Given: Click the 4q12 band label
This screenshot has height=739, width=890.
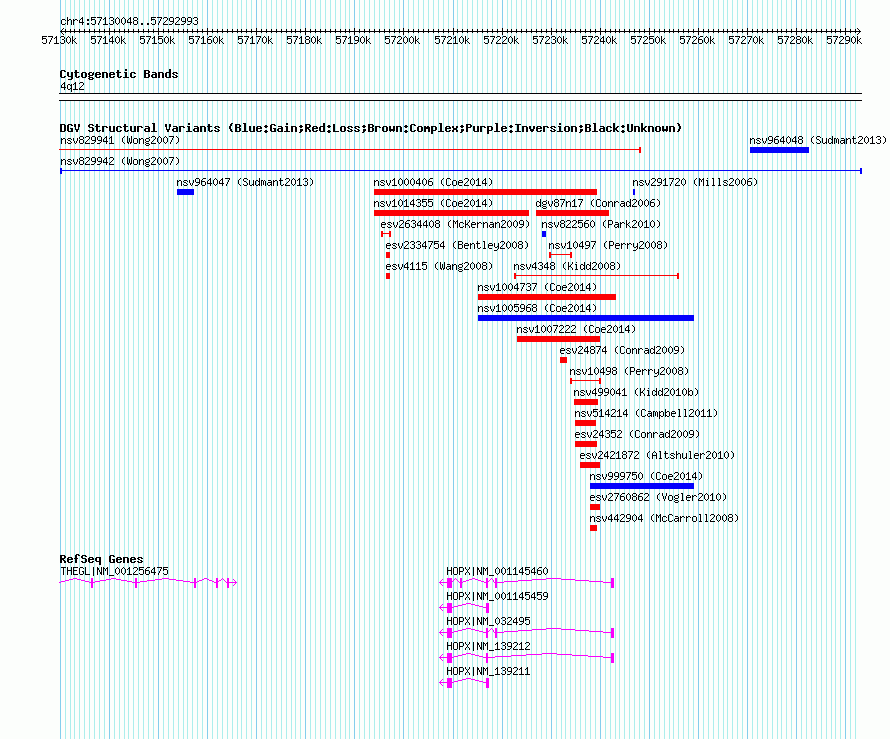Looking at the screenshot, I should [72, 86].
